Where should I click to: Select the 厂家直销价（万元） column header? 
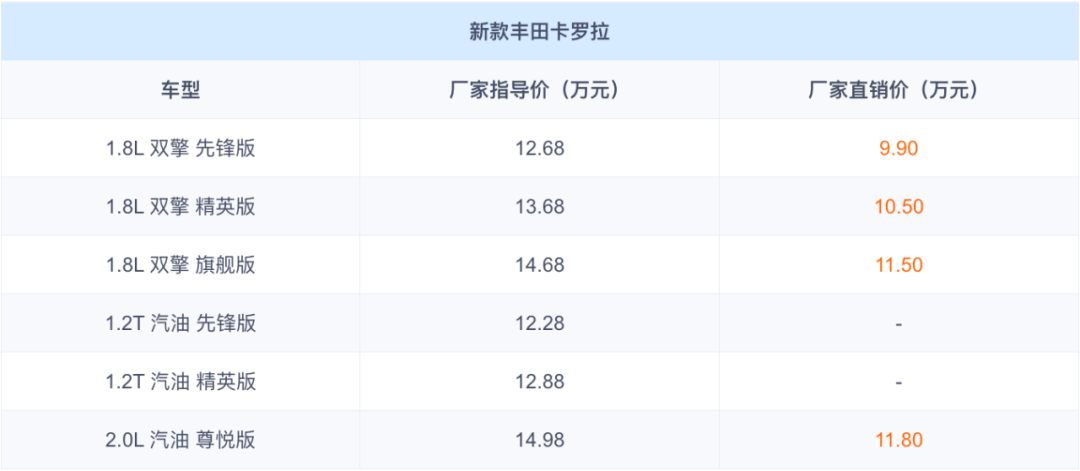coord(898,90)
